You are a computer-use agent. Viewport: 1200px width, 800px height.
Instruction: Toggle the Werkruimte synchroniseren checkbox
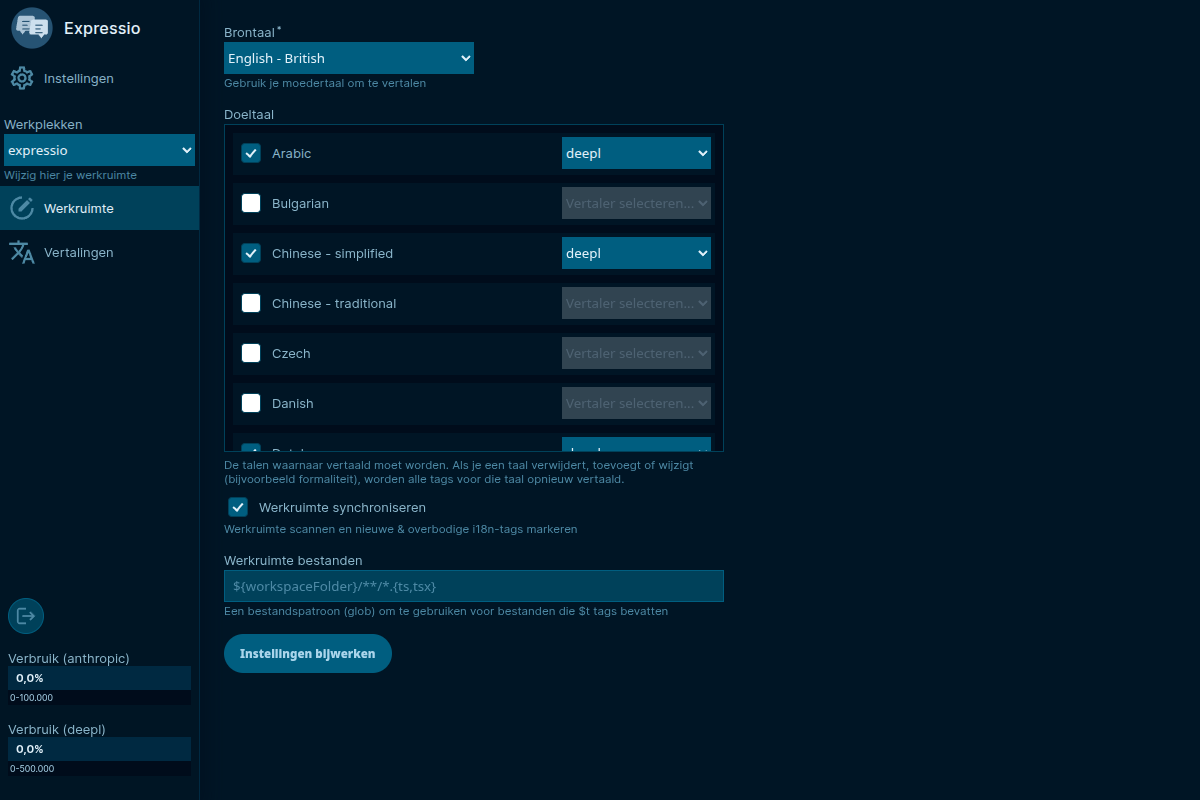click(x=238, y=507)
